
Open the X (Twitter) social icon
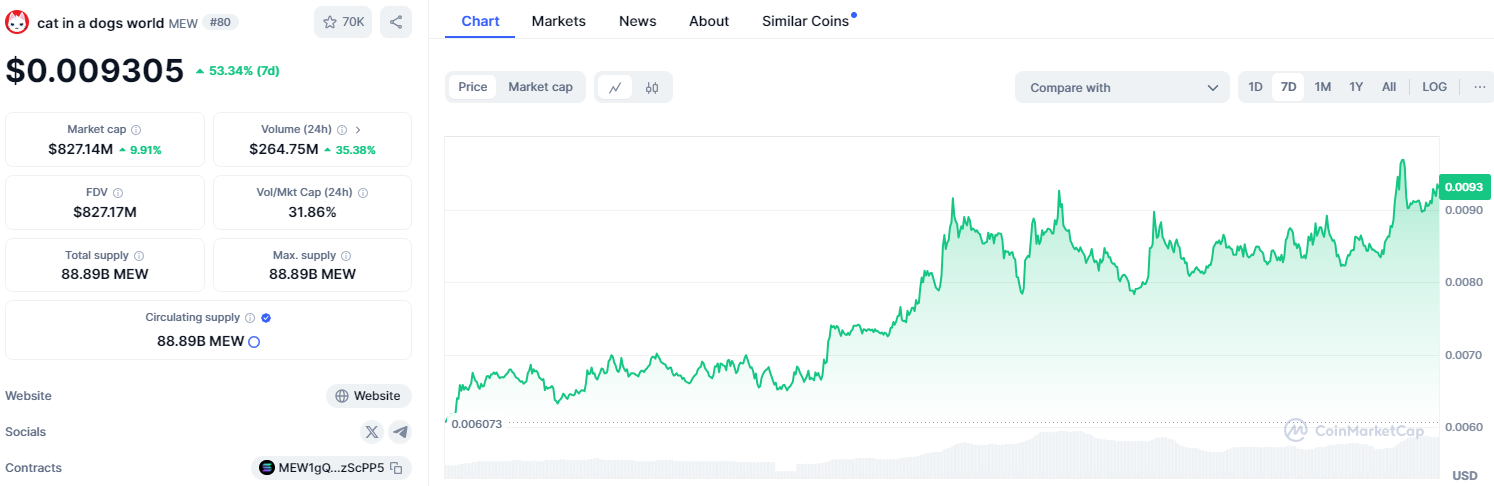pos(372,432)
